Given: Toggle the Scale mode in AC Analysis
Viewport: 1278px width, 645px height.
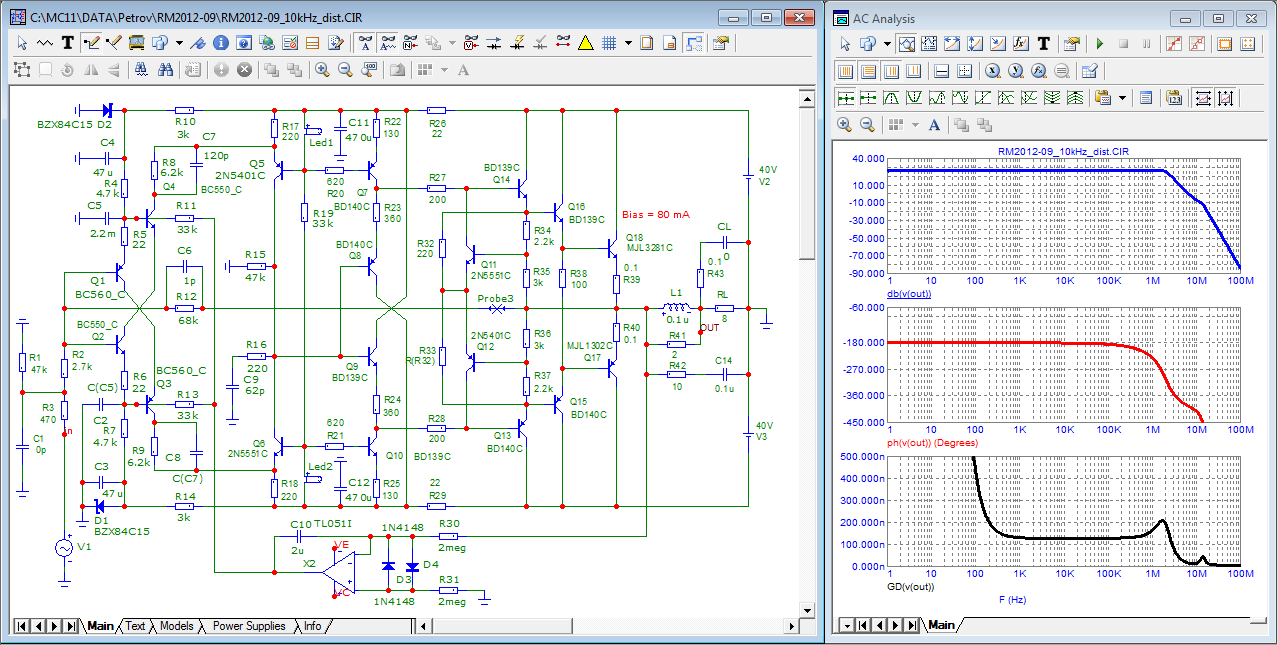Looking at the screenshot, I should click(x=909, y=44).
